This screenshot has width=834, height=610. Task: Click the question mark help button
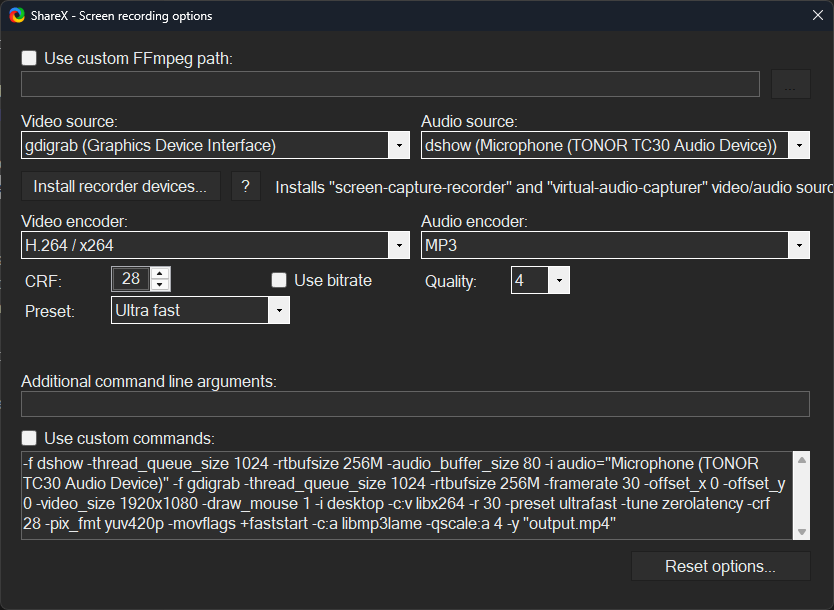(x=246, y=187)
